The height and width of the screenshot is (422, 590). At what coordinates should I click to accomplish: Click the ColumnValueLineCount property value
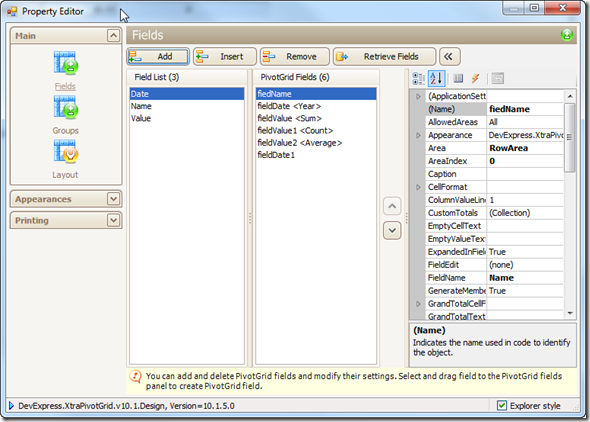[x=525, y=200]
